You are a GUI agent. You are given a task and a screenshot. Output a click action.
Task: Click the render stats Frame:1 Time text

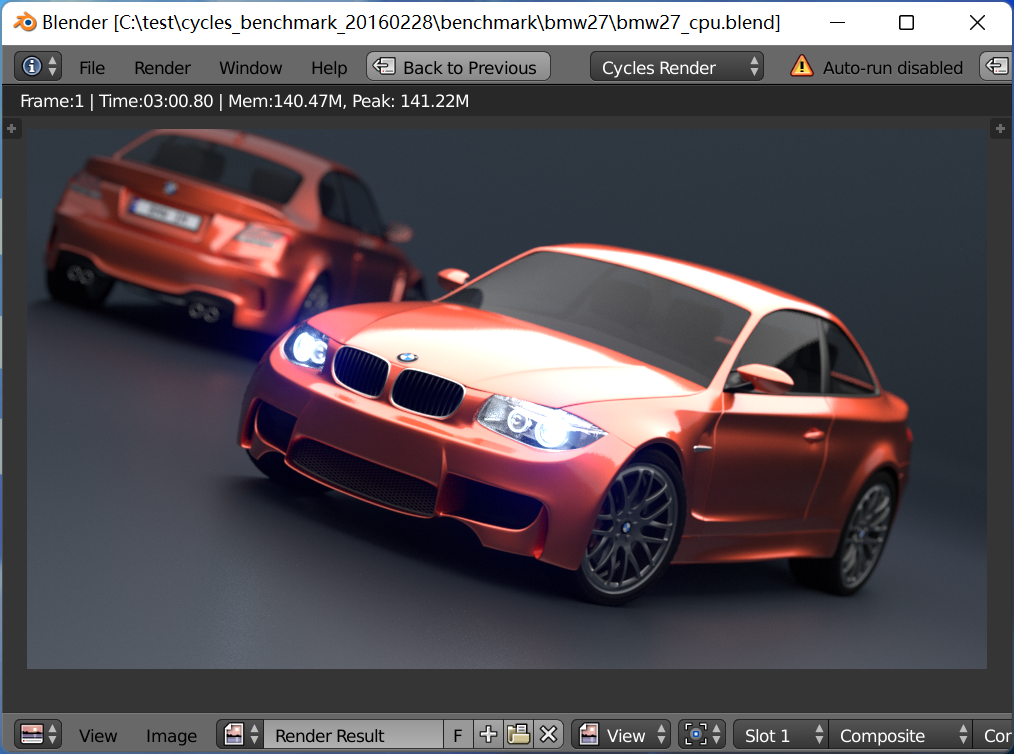point(244,101)
